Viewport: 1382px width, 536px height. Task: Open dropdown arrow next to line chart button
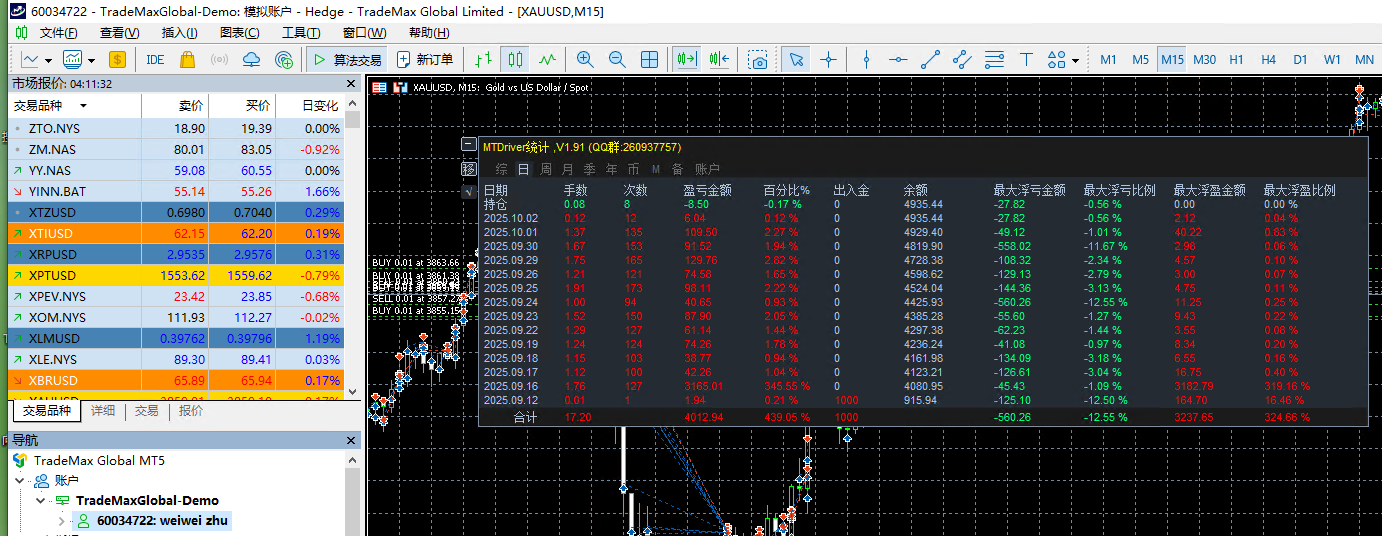click(x=48, y=60)
